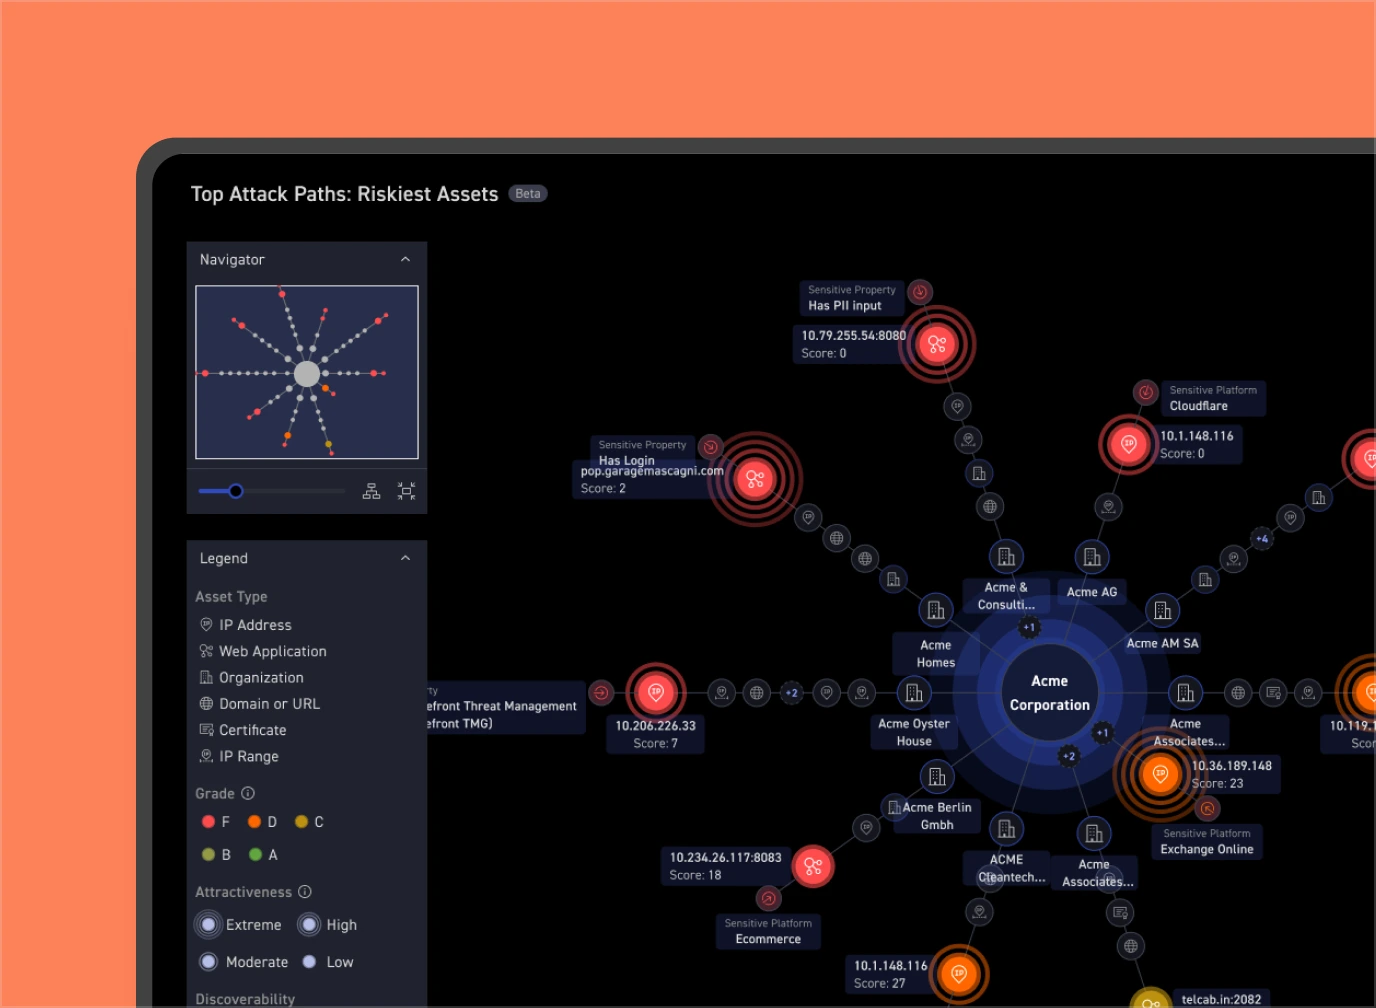Collapse the Navigator panel
This screenshot has width=1376, height=1008.
[405, 260]
